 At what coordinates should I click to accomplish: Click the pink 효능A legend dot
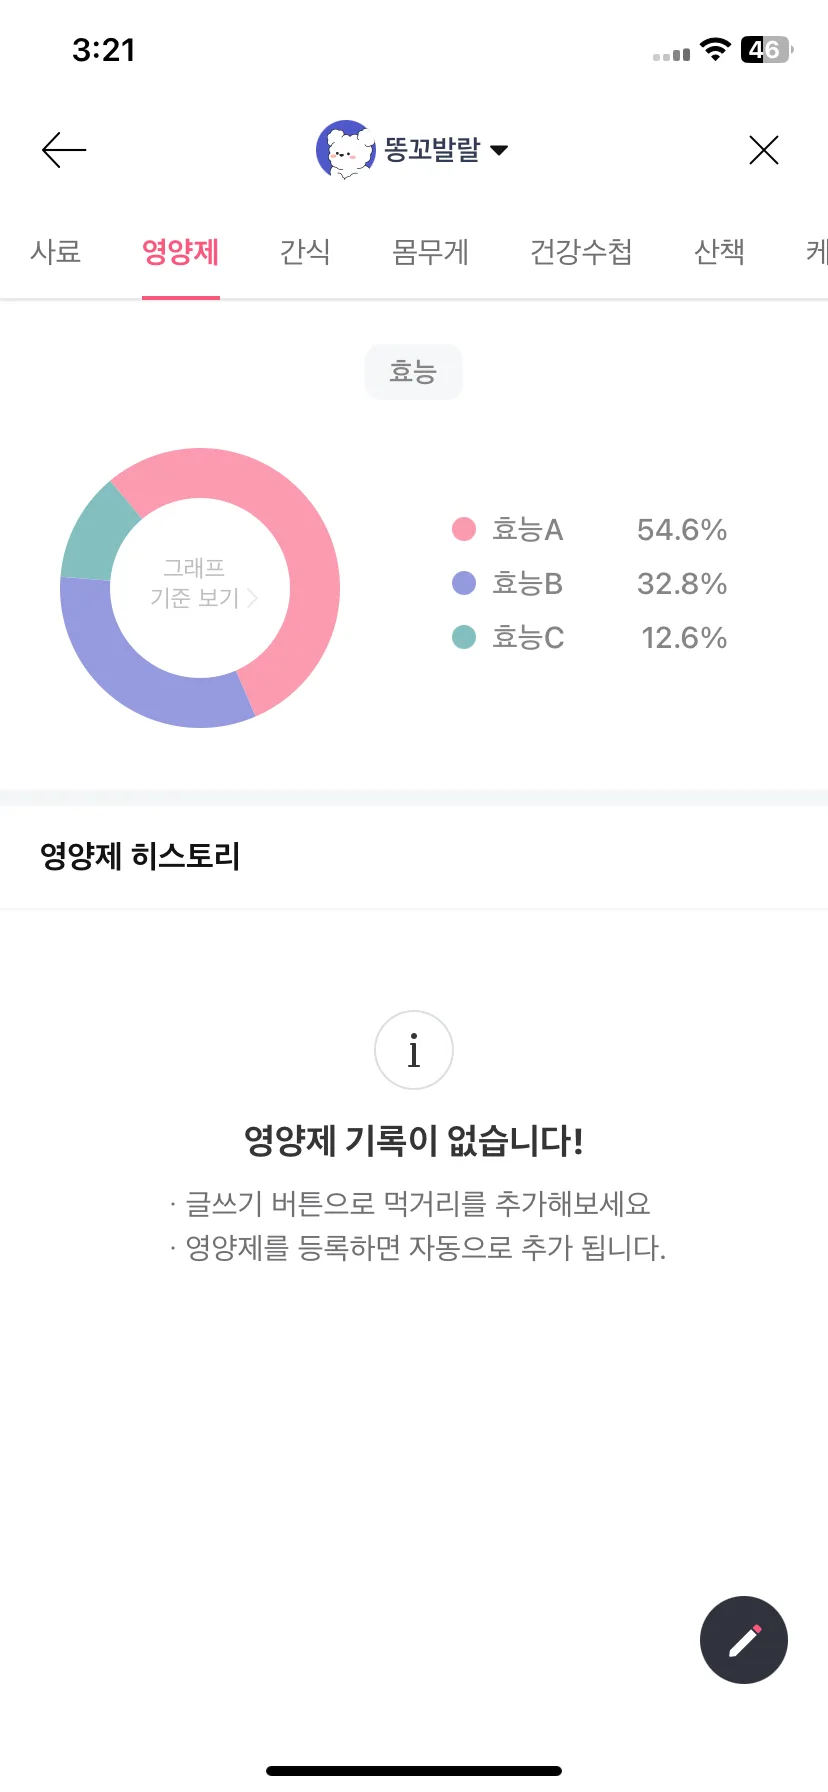pos(464,529)
